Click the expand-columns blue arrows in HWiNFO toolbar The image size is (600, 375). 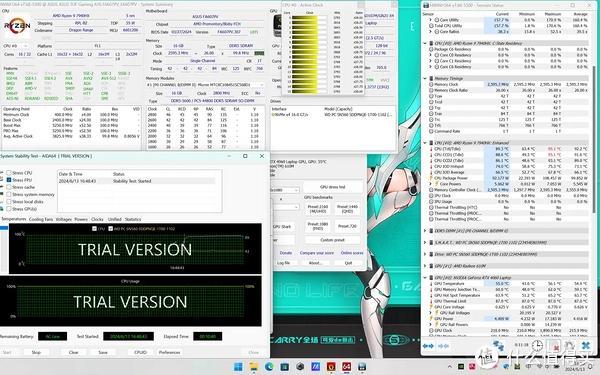[428, 346]
